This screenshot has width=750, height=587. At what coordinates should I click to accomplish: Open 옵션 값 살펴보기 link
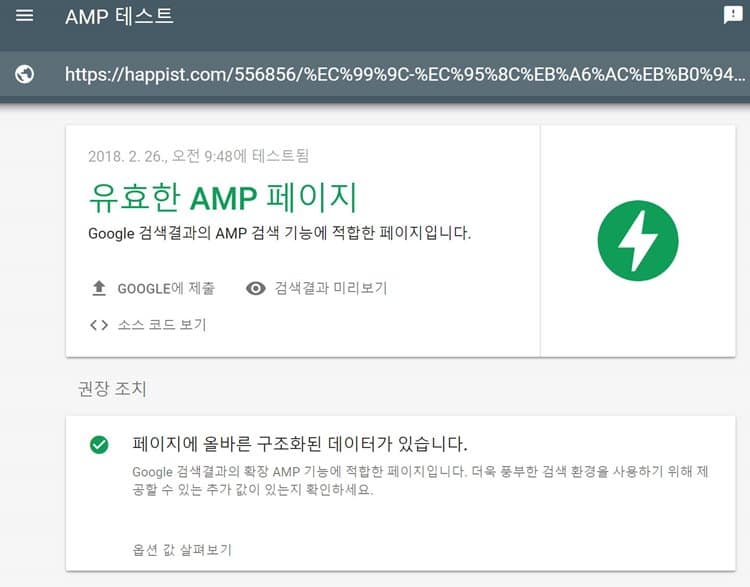(182, 550)
